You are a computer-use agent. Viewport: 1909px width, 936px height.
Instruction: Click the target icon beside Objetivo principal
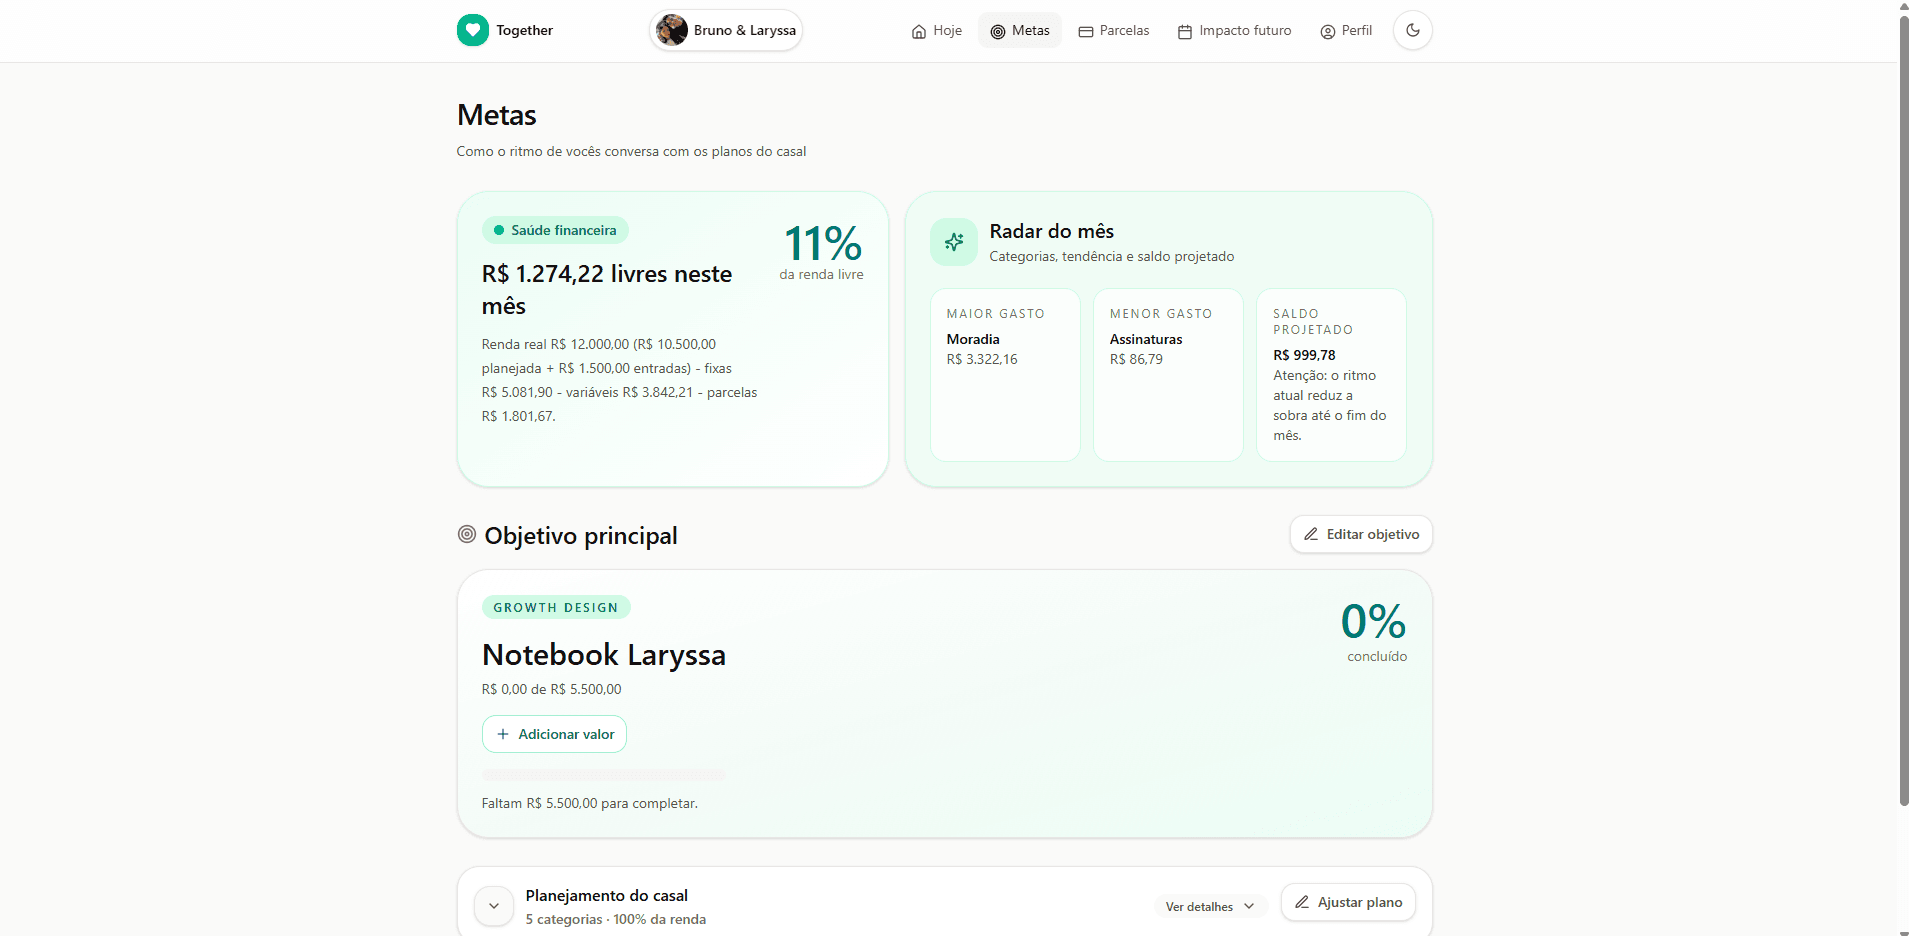click(x=467, y=534)
